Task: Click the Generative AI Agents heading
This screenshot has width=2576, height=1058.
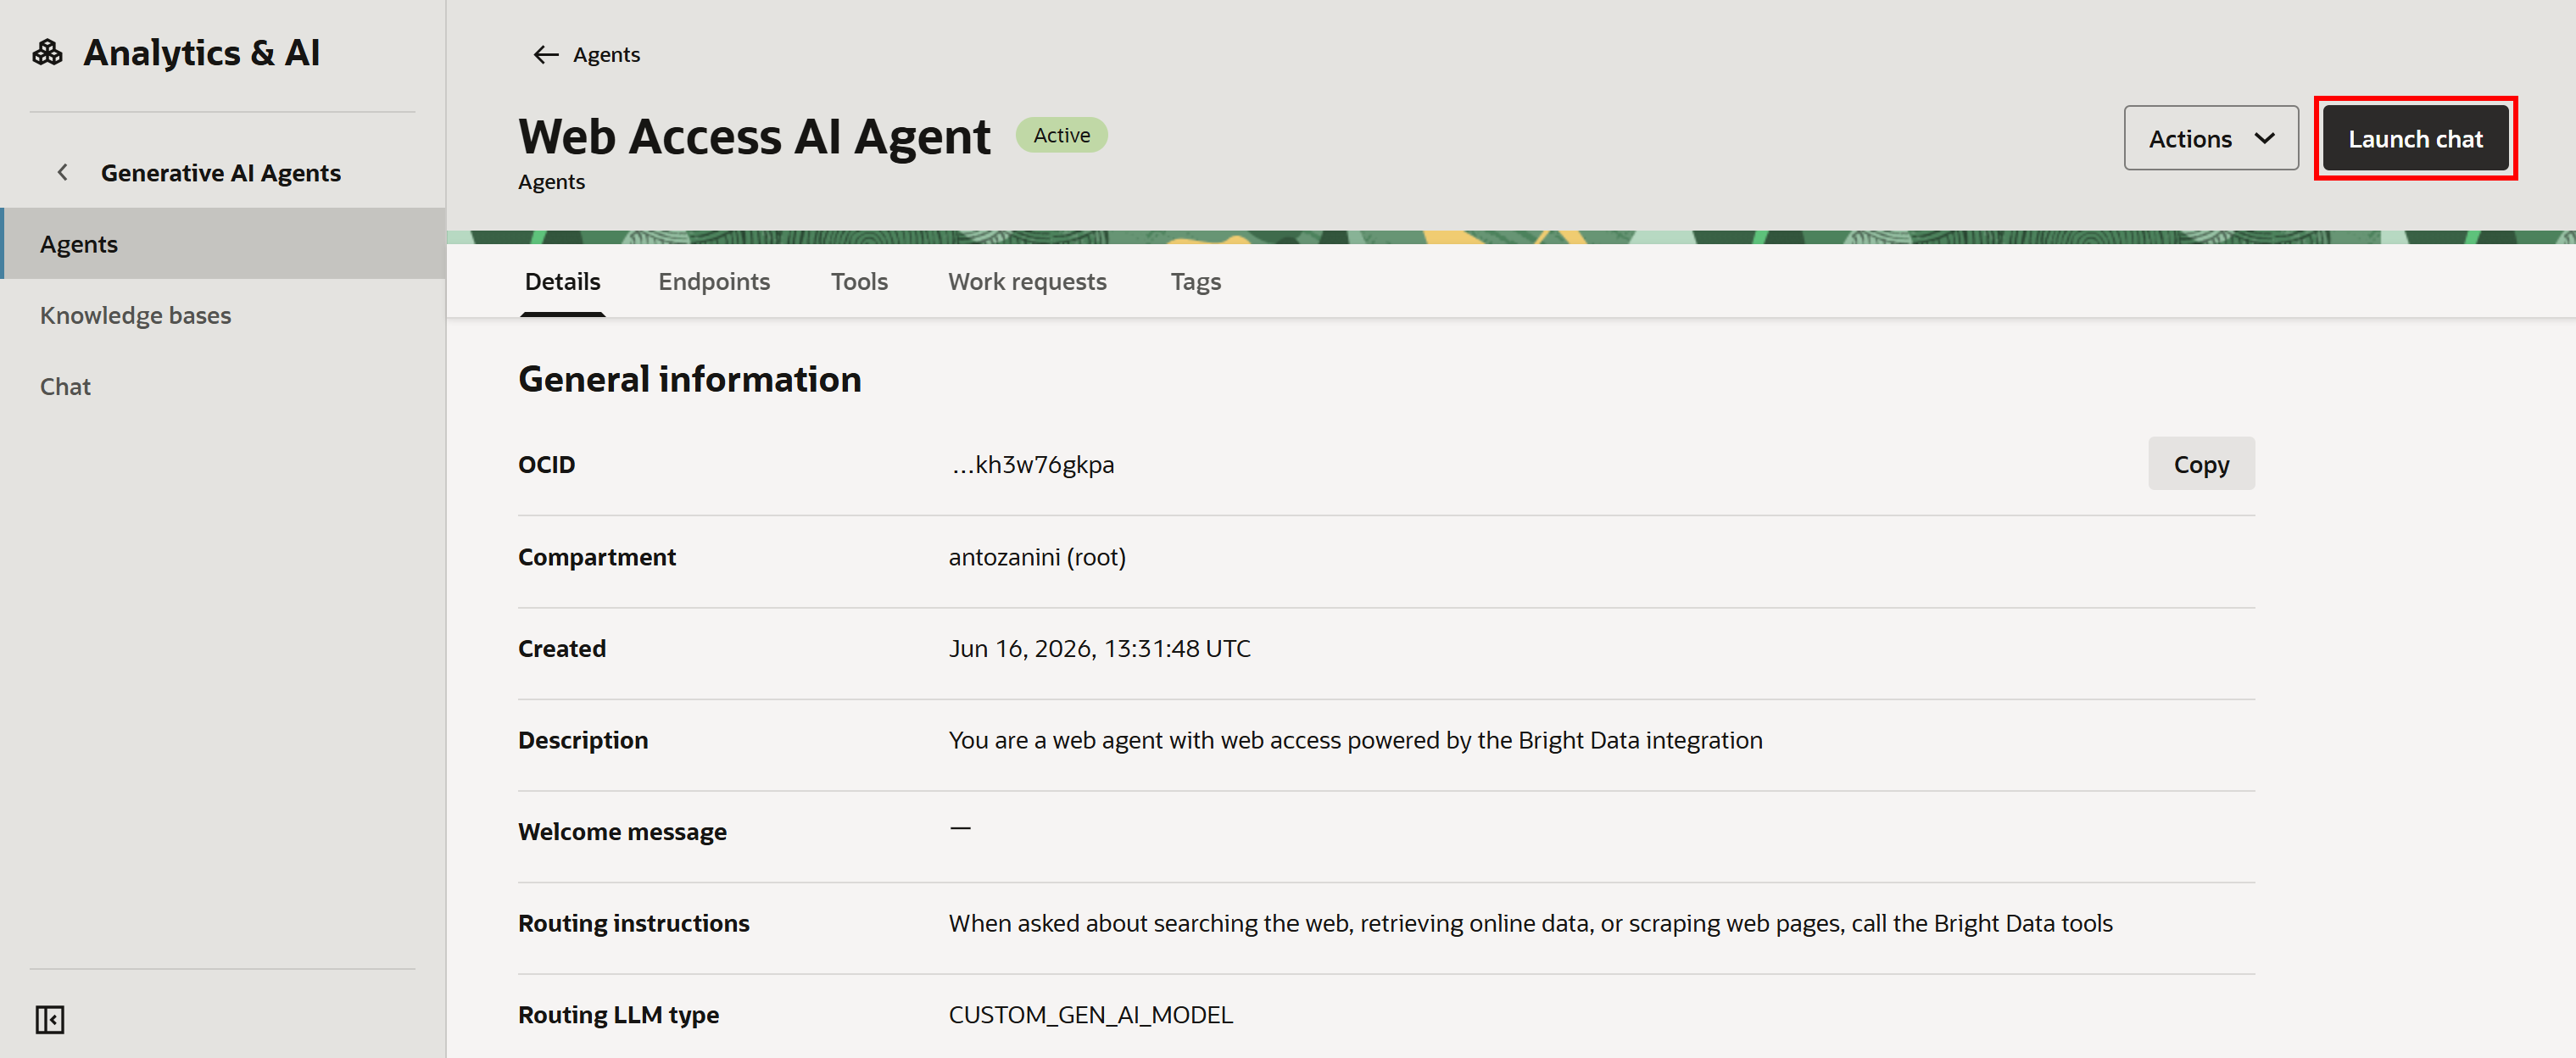Action: click(x=220, y=172)
